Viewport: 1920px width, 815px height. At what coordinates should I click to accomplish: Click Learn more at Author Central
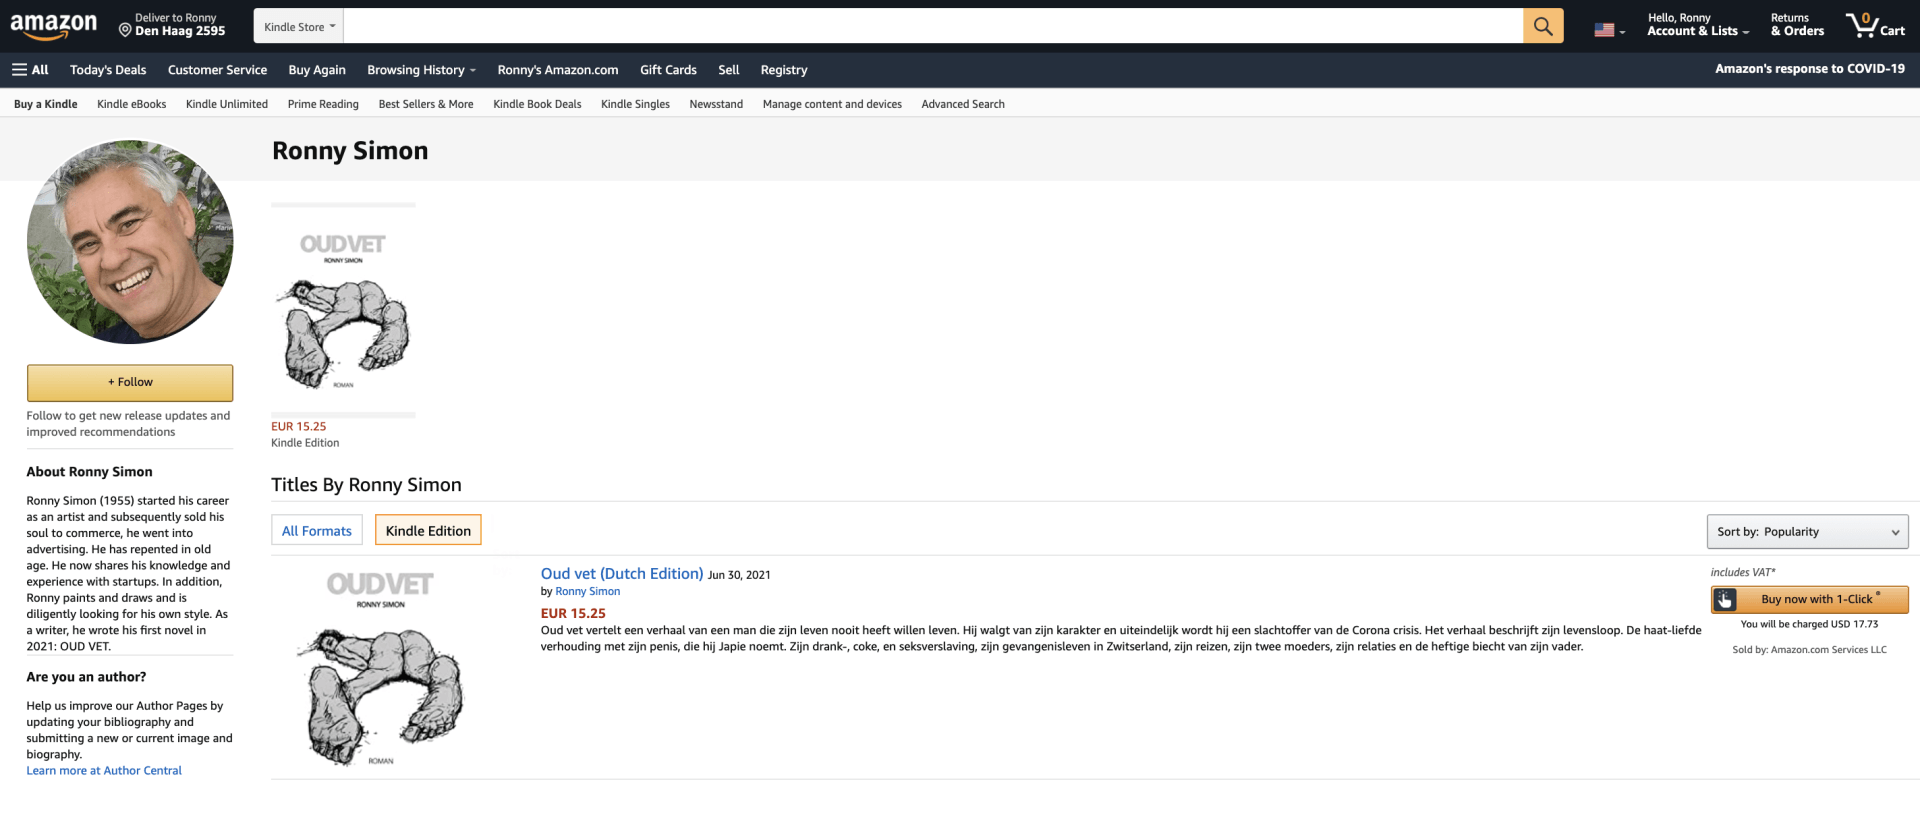[104, 771]
